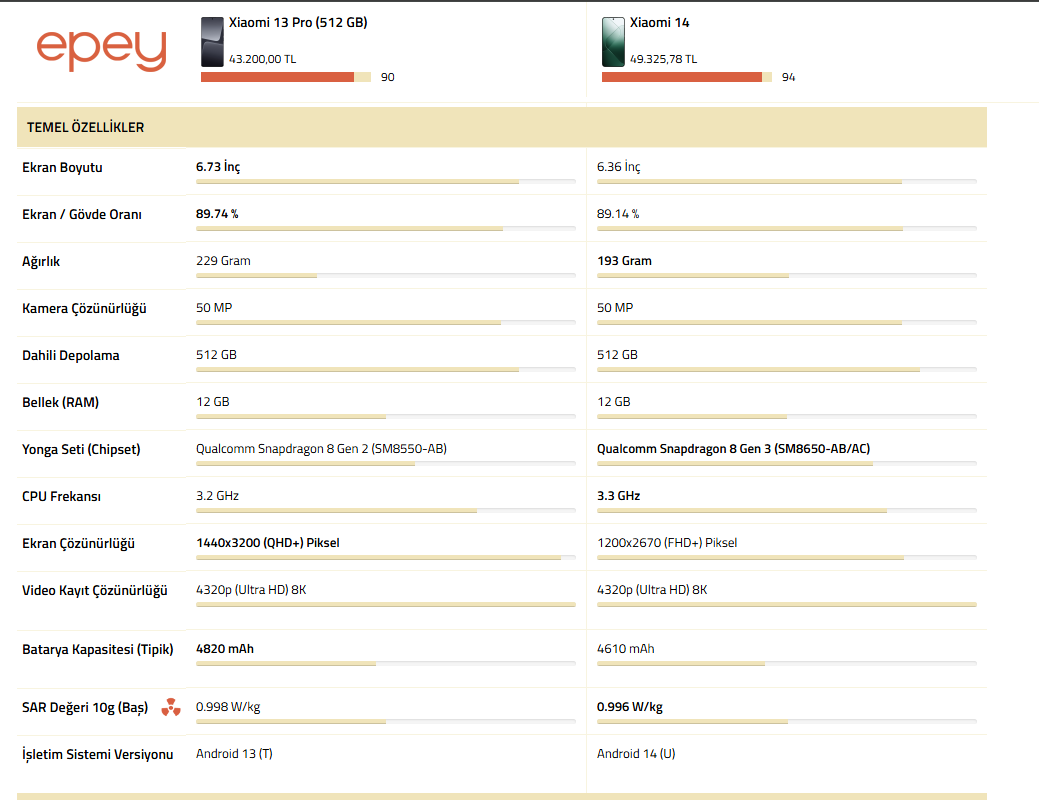Select the 3.3 GHz value
This screenshot has width=1039, height=800.
tap(618, 496)
